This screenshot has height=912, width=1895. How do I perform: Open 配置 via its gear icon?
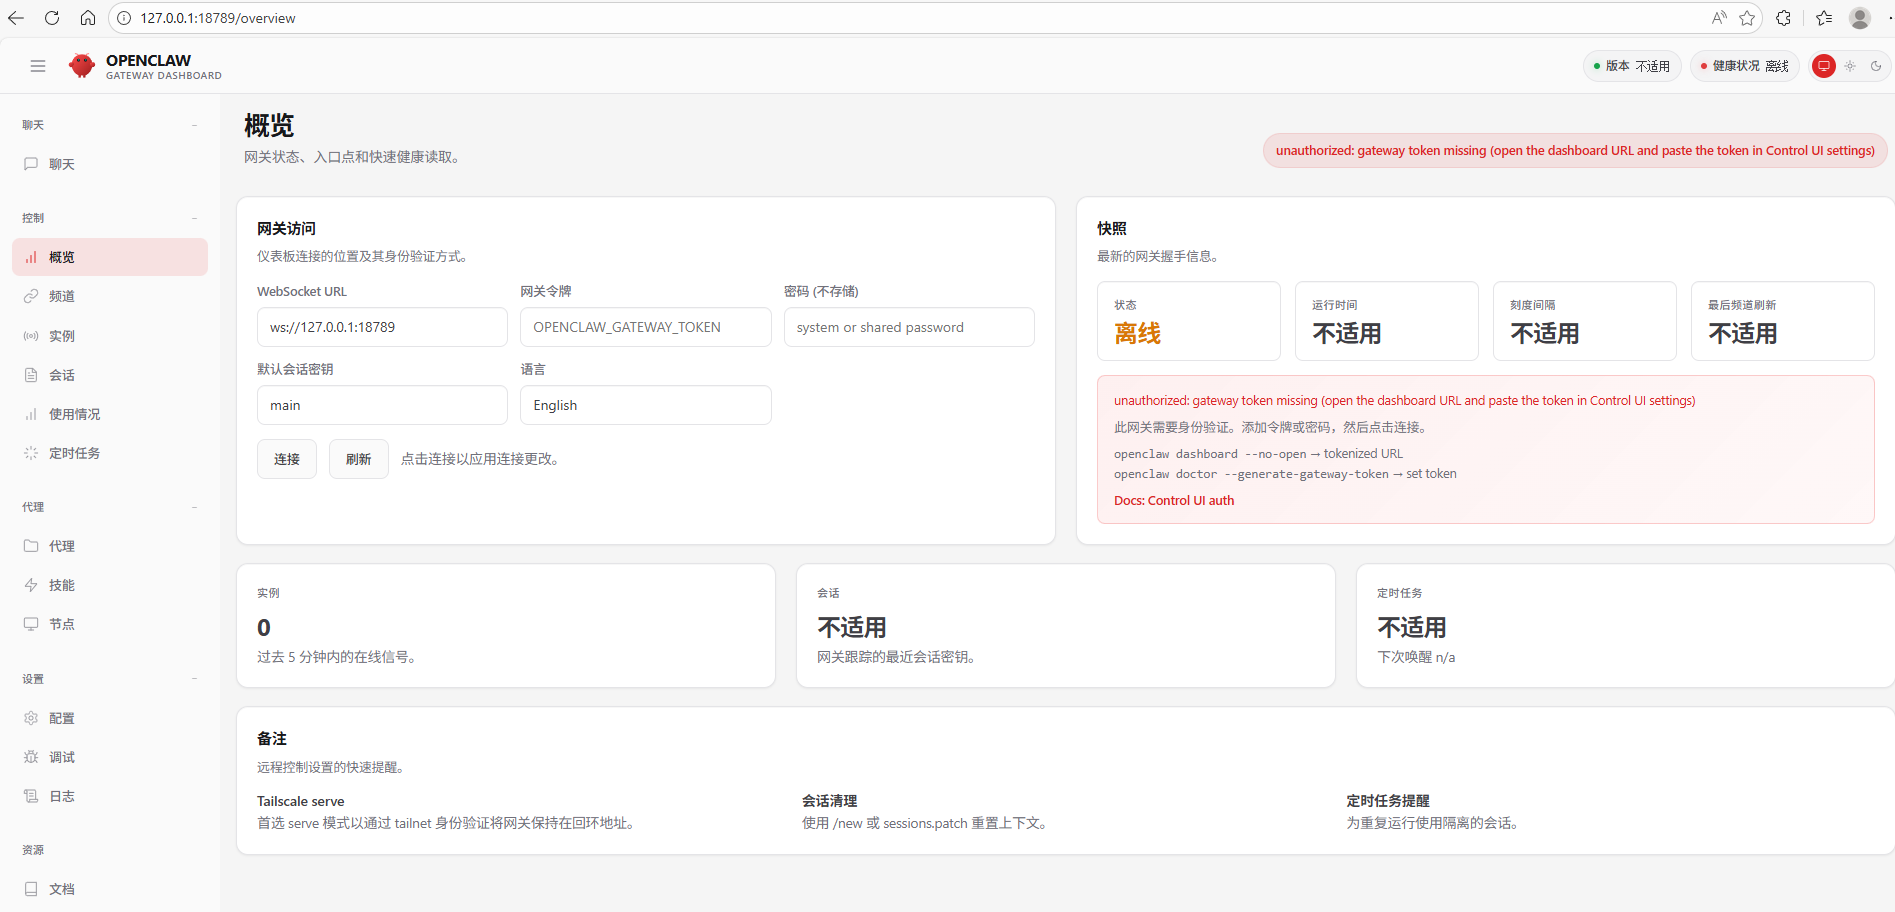(x=31, y=718)
